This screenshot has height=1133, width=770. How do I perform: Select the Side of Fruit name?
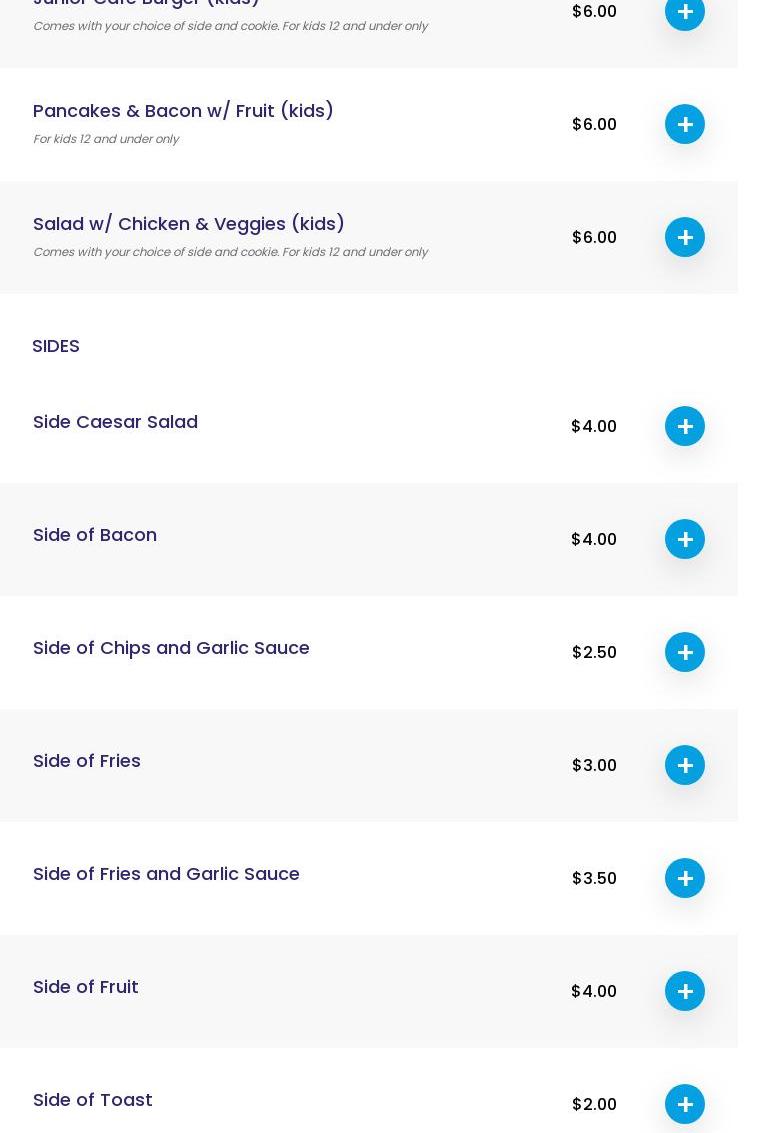(86, 987)
